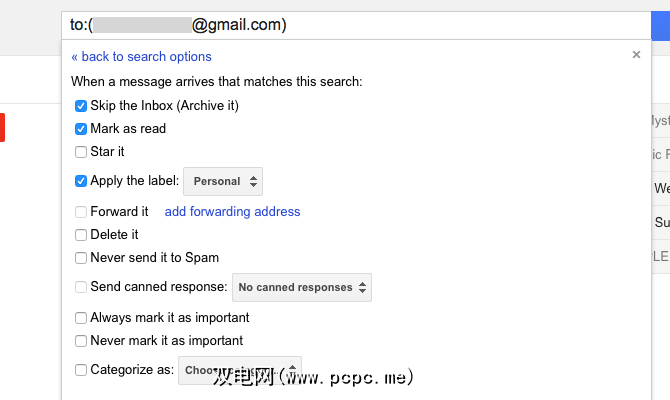Screen dimensions: 670x400
Task: Click the red Compose button edge
Action: click(x=3, y=127)
